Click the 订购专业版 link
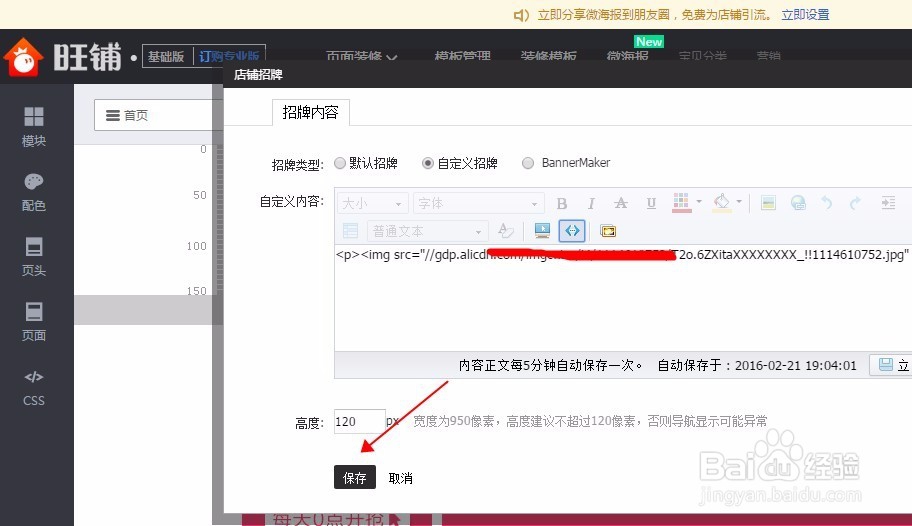 (229, 56)
